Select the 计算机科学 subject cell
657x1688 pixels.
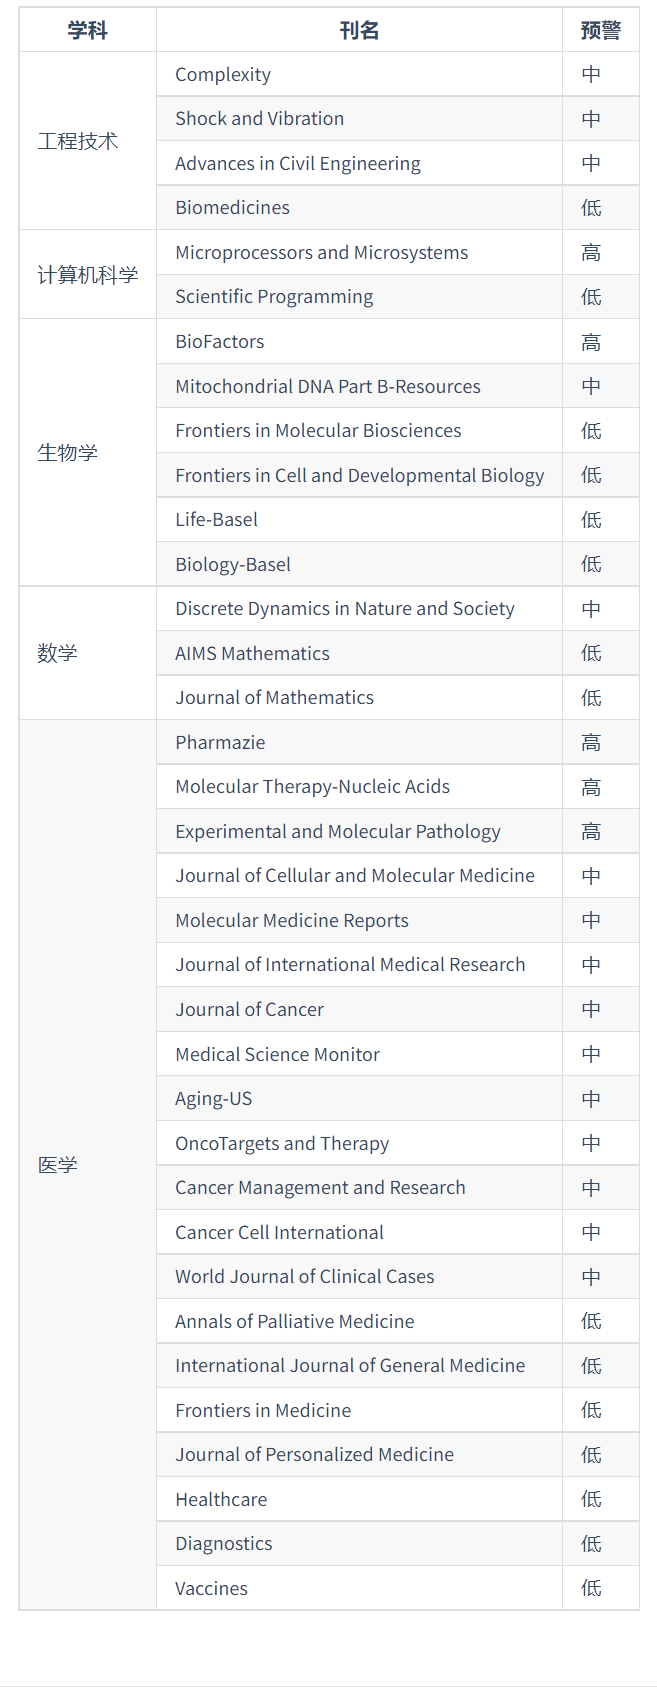tap(88, 275)
